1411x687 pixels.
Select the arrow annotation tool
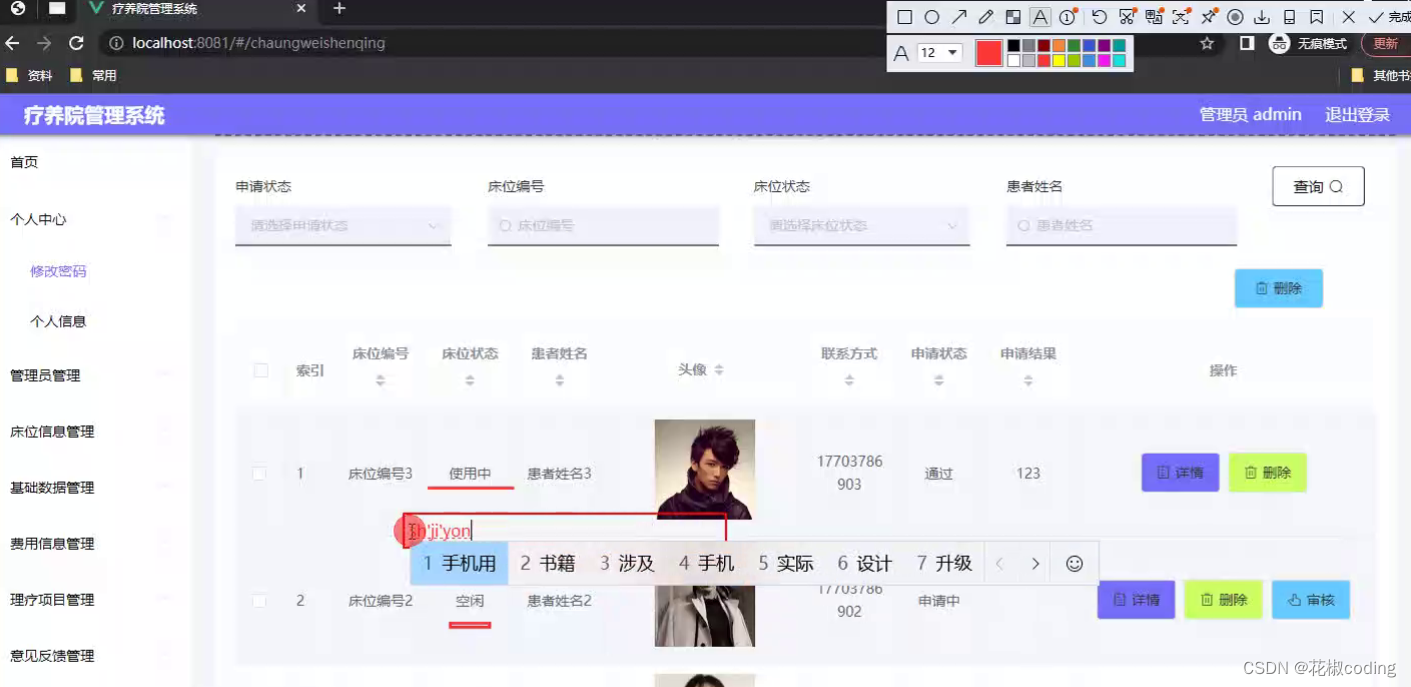tap(959, 17)
